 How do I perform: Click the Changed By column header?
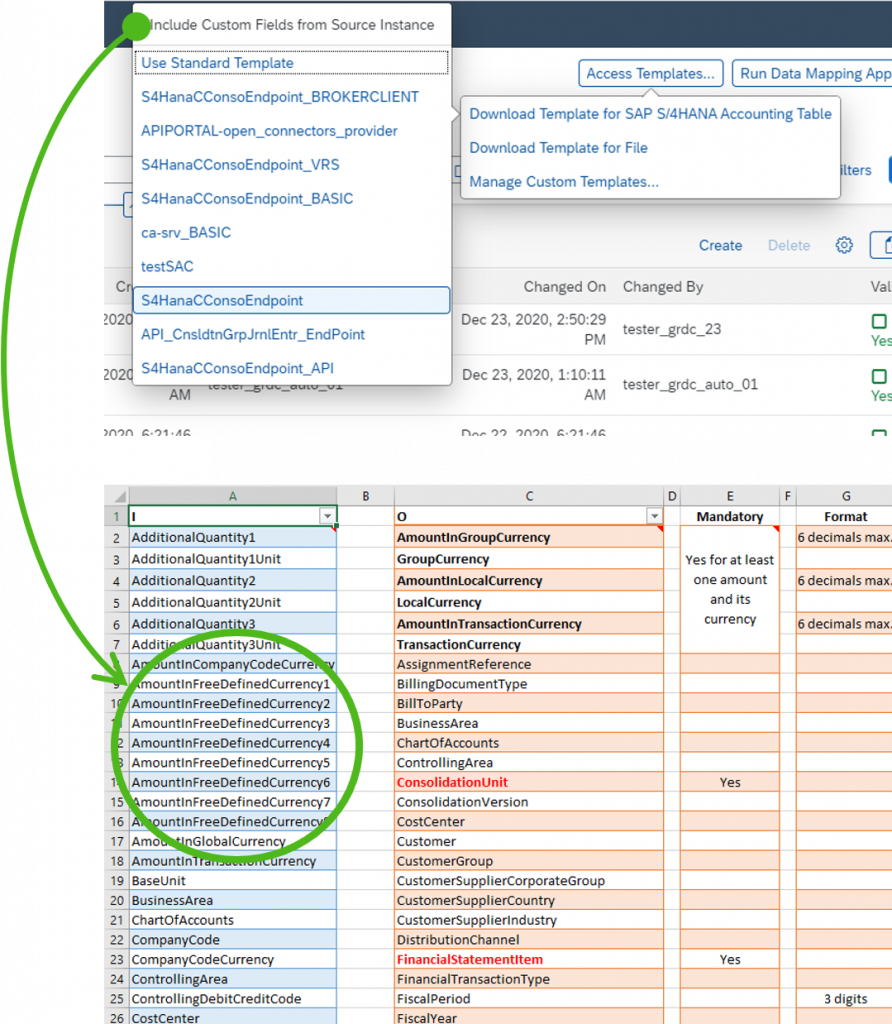tap(663, 287)
